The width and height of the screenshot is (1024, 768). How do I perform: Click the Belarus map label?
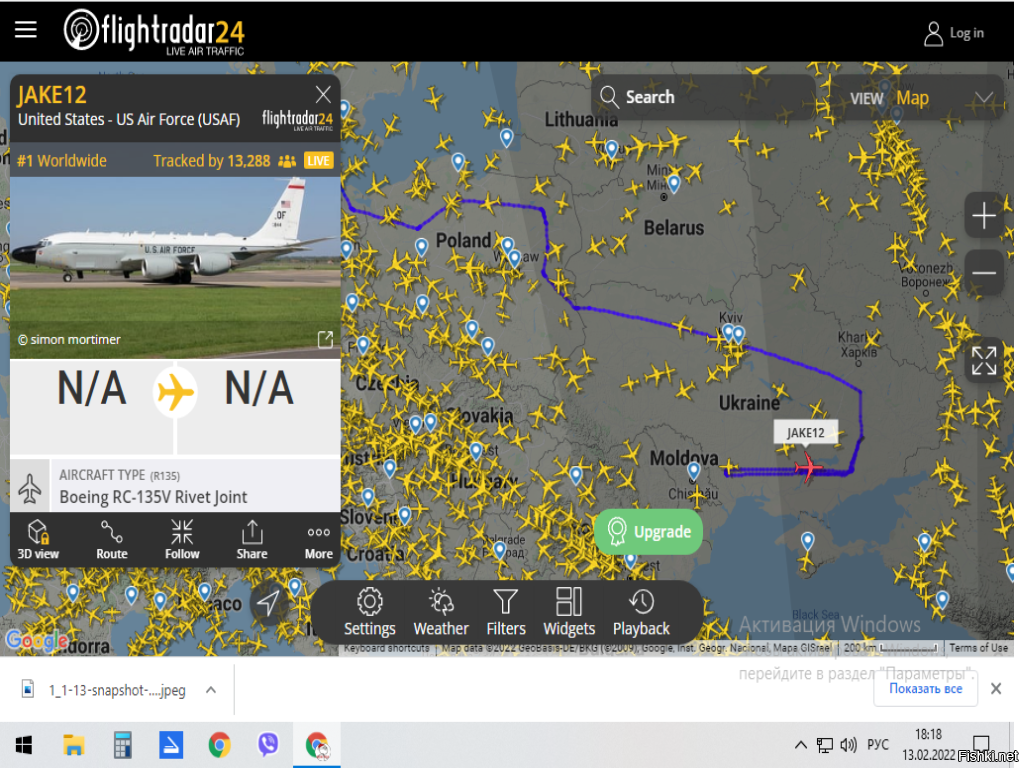pos(673,228)
